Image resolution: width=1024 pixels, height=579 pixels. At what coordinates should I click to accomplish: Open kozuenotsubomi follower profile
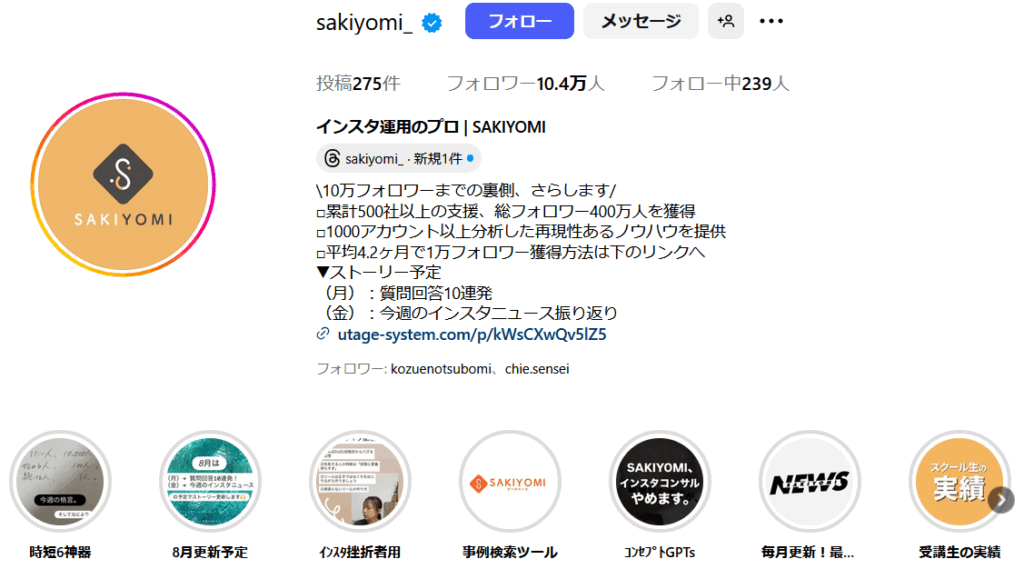tap(441, 369)
